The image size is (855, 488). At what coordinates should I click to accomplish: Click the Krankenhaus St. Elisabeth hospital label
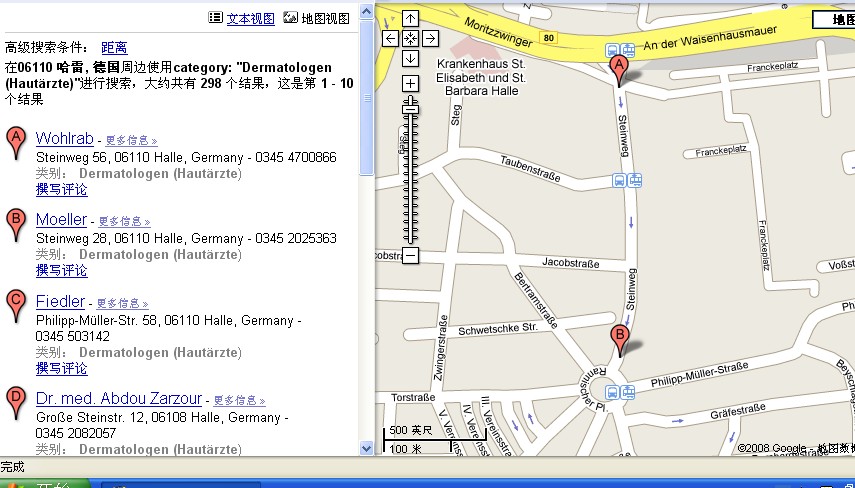point(481,78)
